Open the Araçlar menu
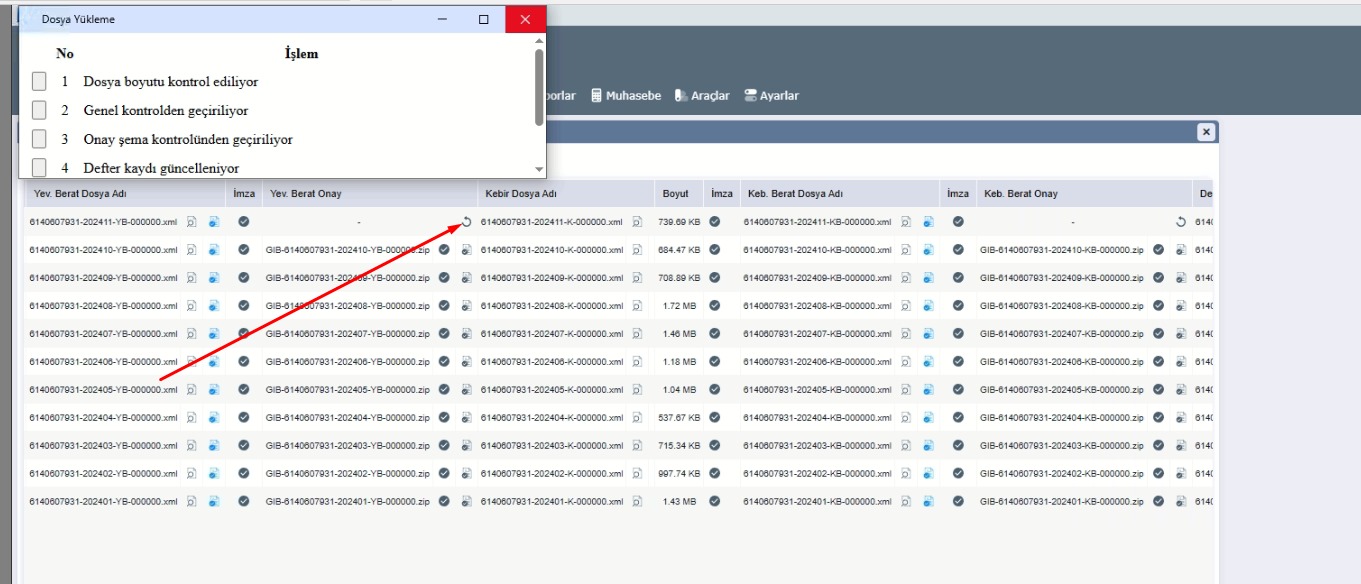Viewport: 1361px width, 584px height. [x=702, y=96]
